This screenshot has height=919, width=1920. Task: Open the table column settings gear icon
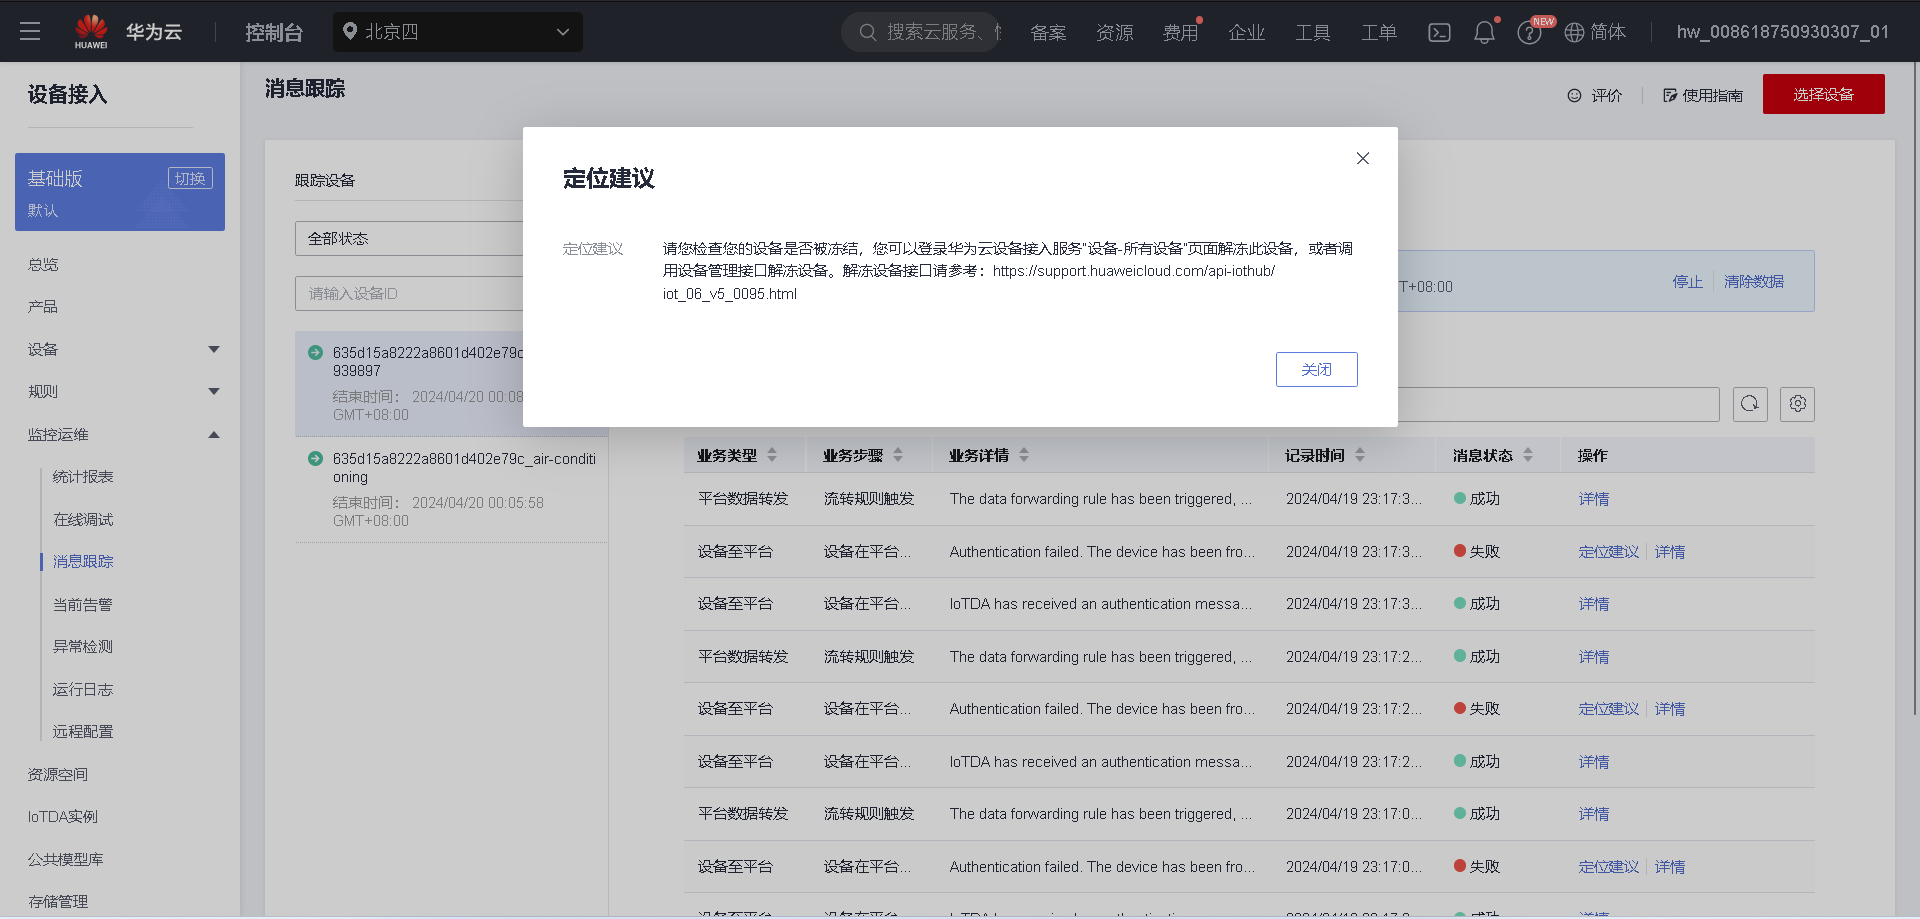click(x=1797, y=404)
